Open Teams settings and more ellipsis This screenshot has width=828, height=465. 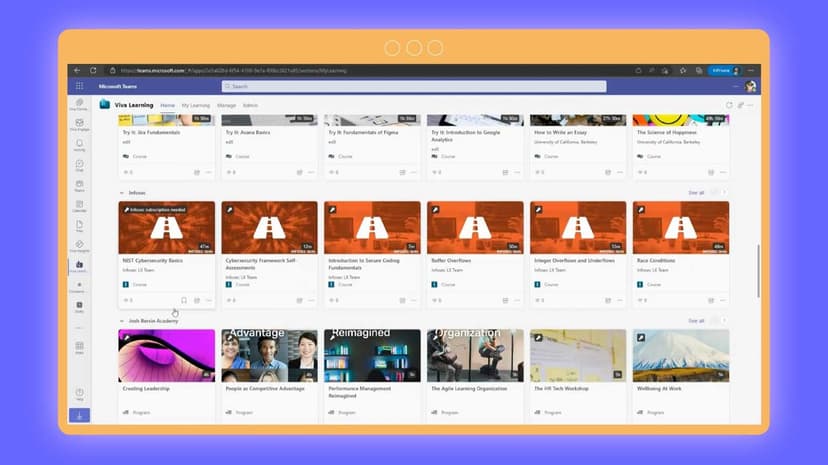(735, 86)
